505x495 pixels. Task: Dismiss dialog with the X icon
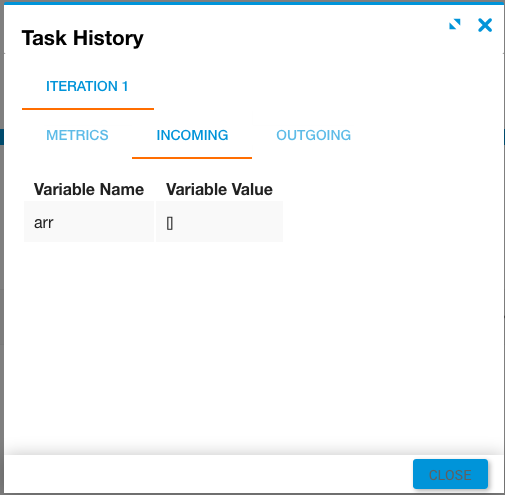coord(485,25)
